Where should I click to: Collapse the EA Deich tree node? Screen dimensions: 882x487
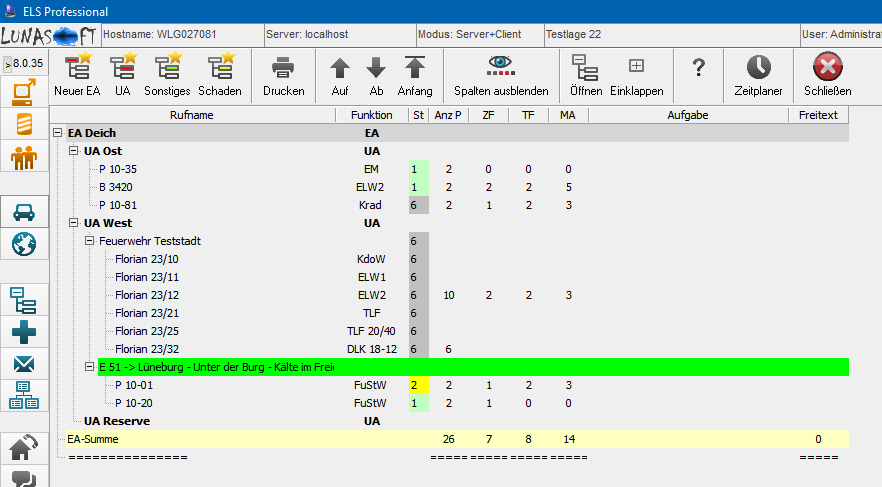(58, 133)
